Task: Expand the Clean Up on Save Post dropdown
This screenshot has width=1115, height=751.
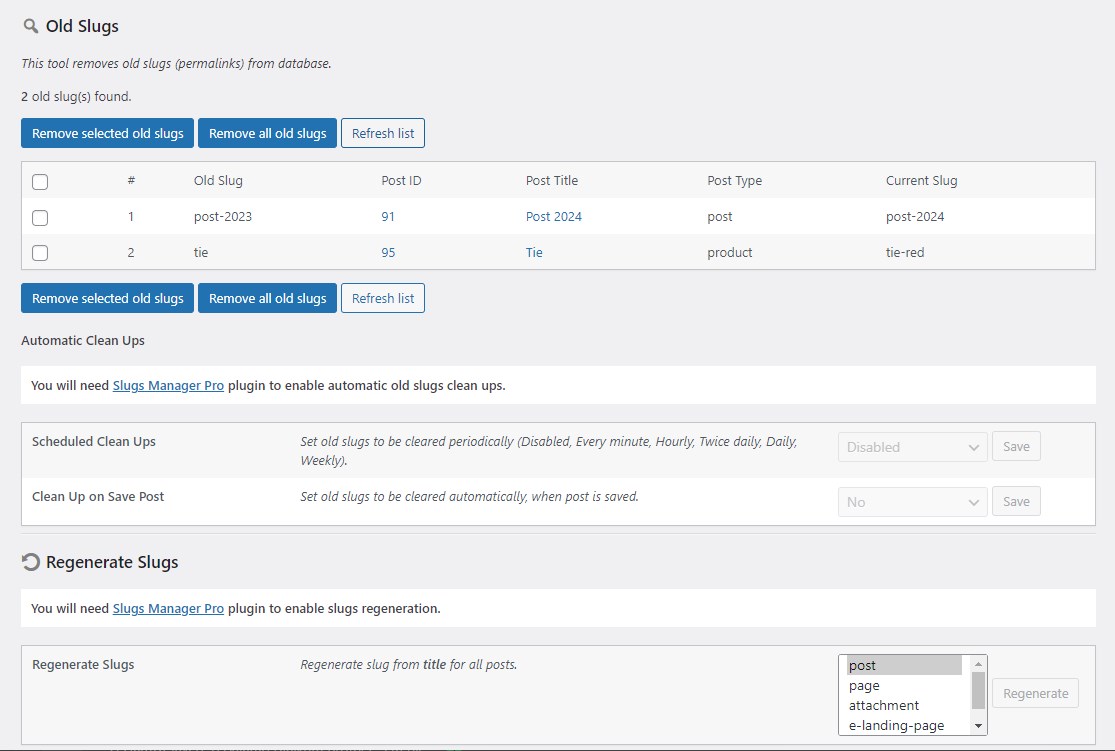Action: [x=912, y=502]
